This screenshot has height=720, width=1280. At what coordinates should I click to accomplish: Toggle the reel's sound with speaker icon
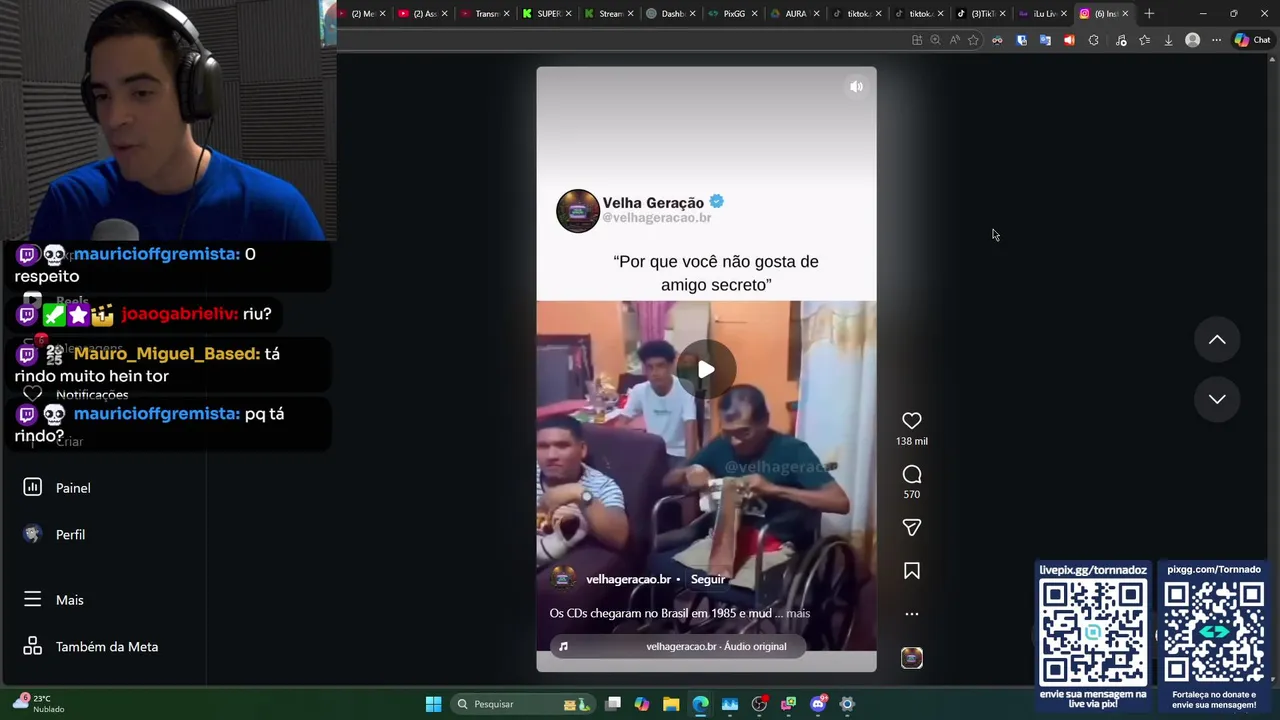point(856,87)
